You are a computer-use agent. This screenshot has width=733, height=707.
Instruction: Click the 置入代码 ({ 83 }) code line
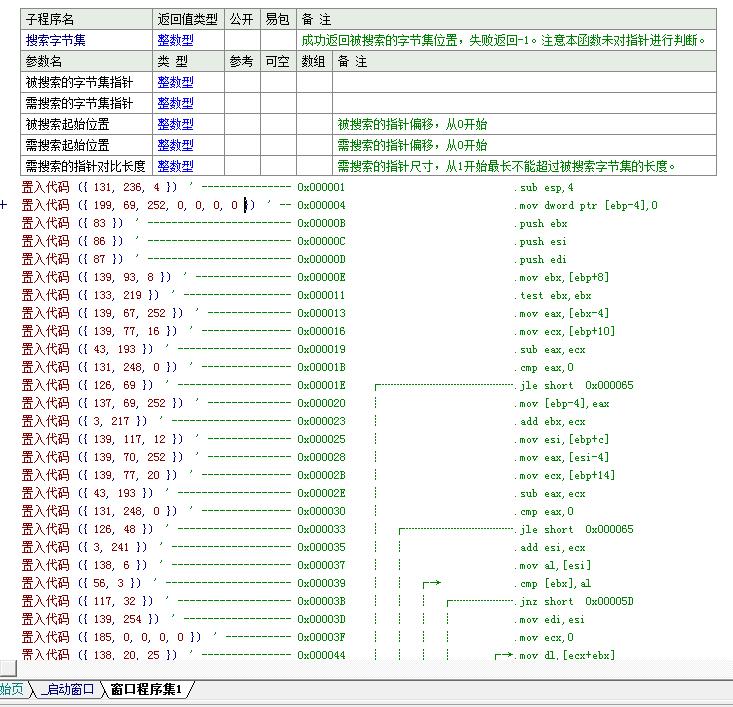(73, 223)
